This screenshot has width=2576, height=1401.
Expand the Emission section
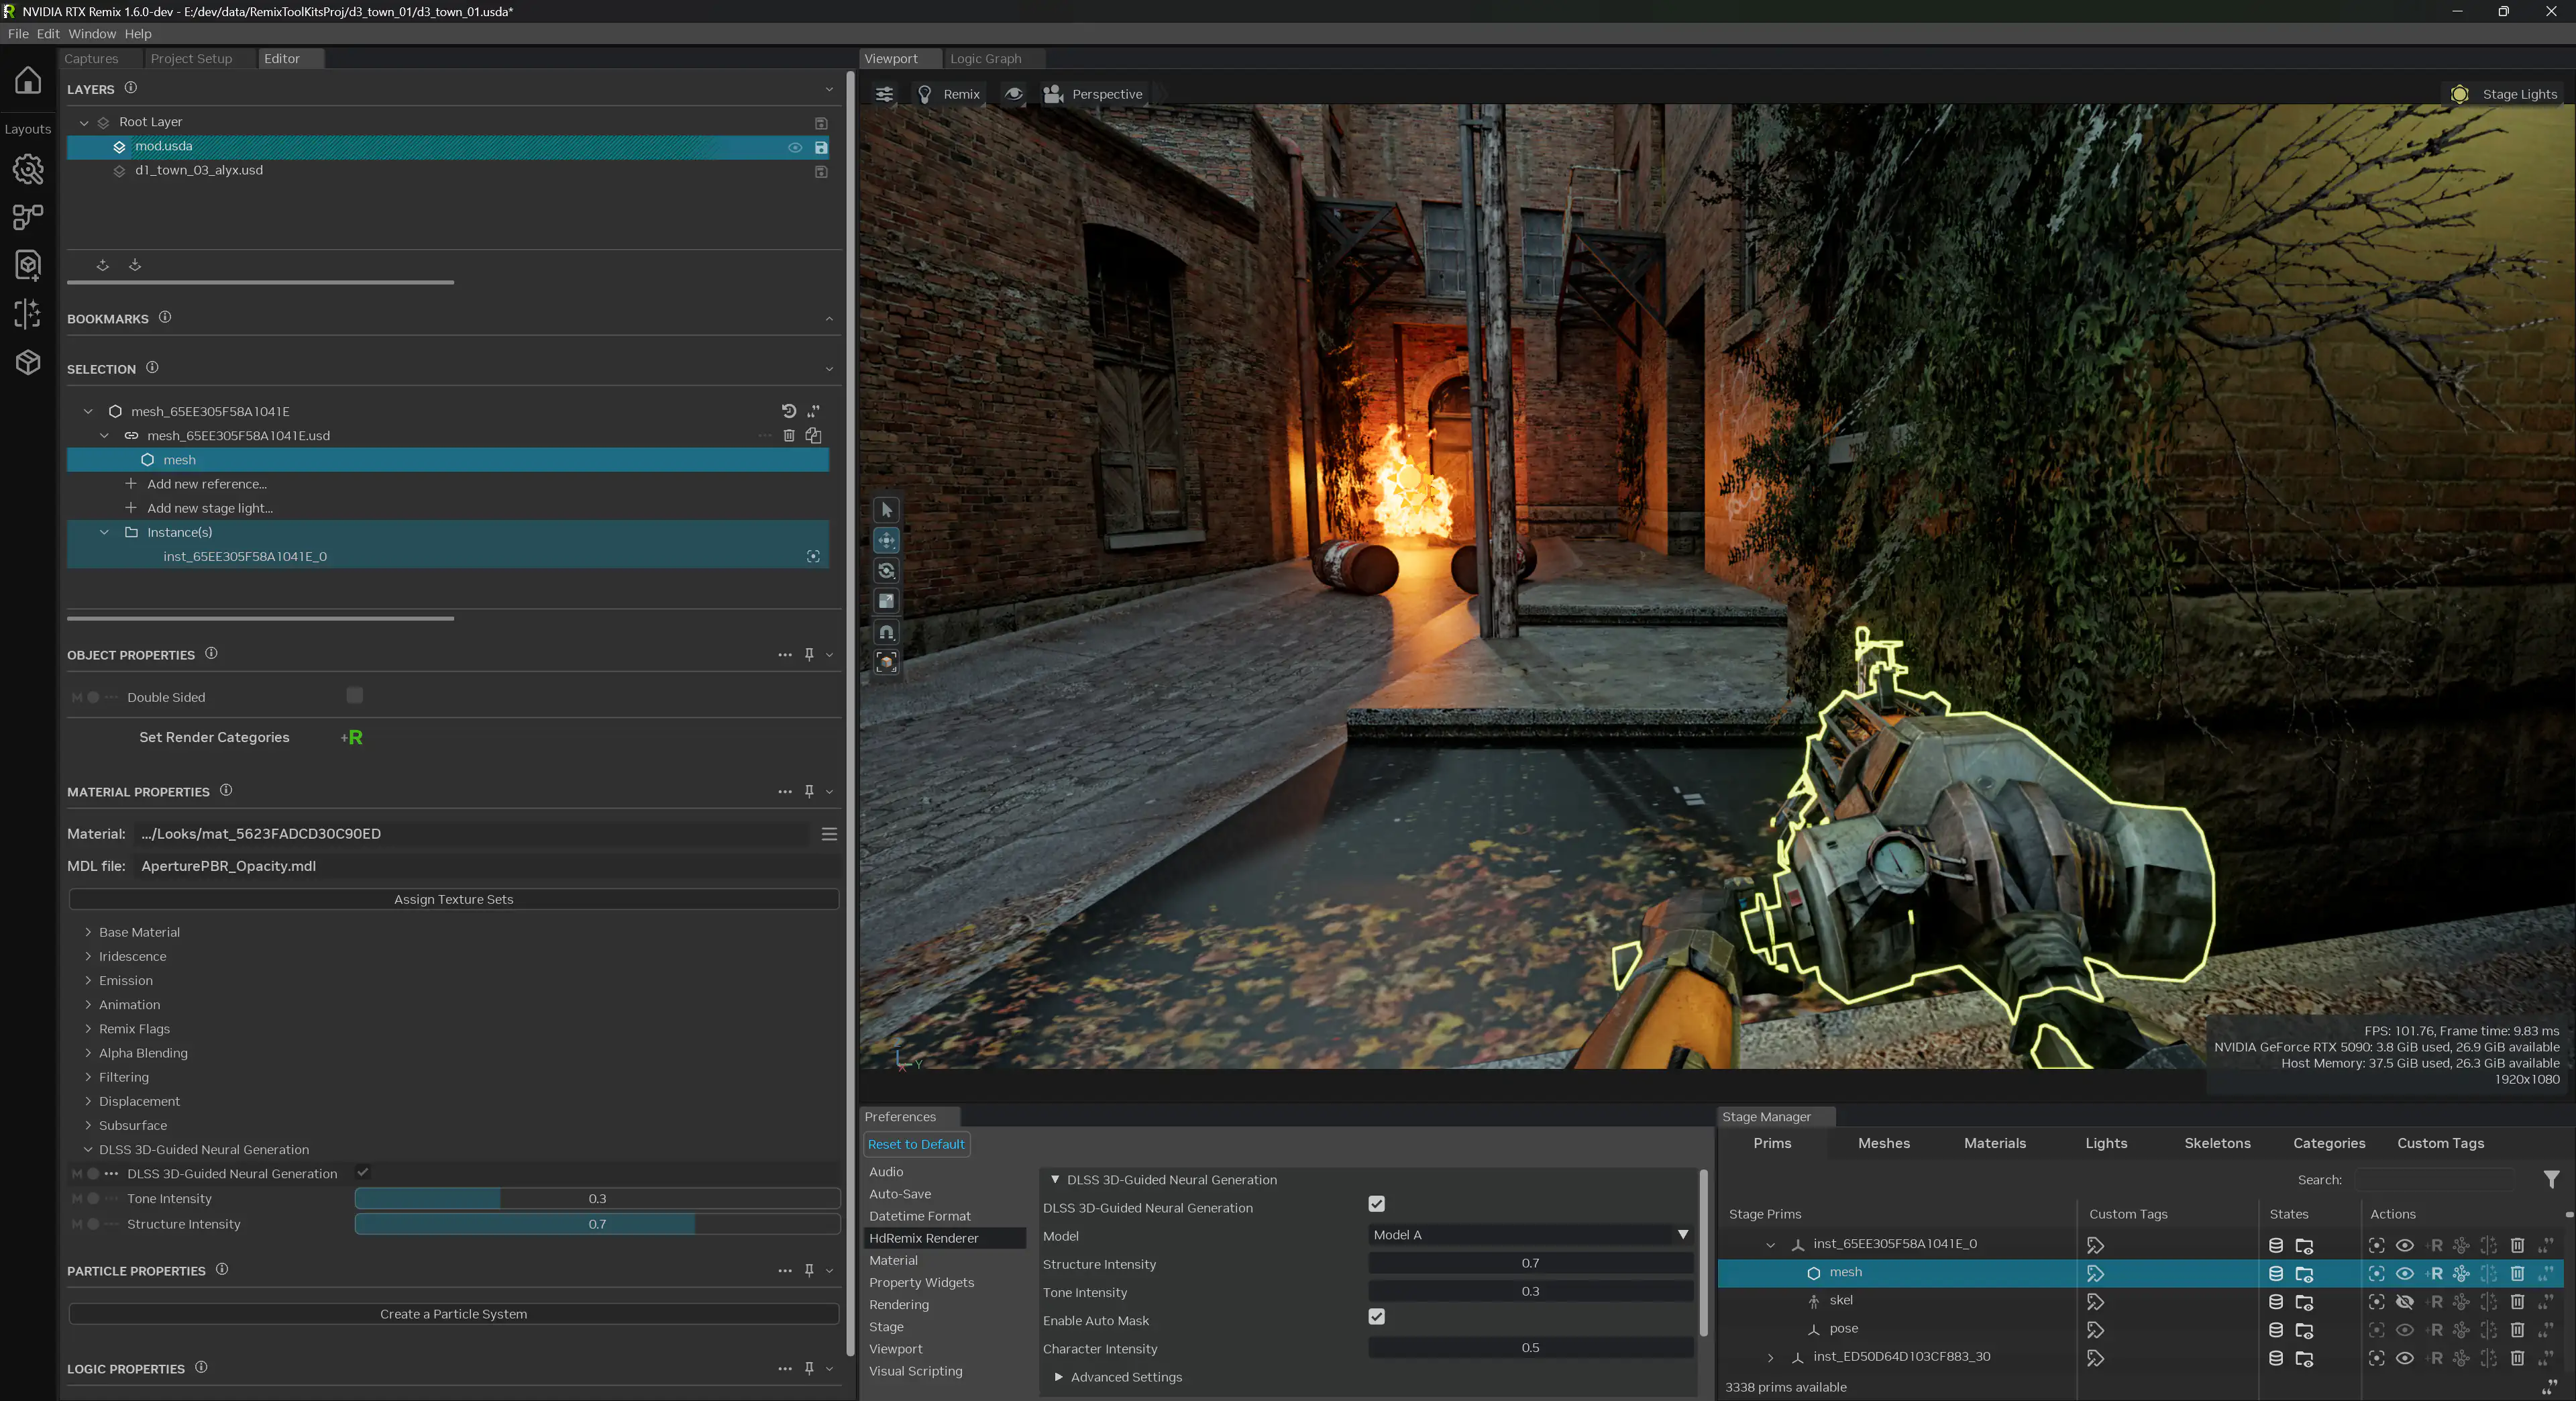(88, 981)
